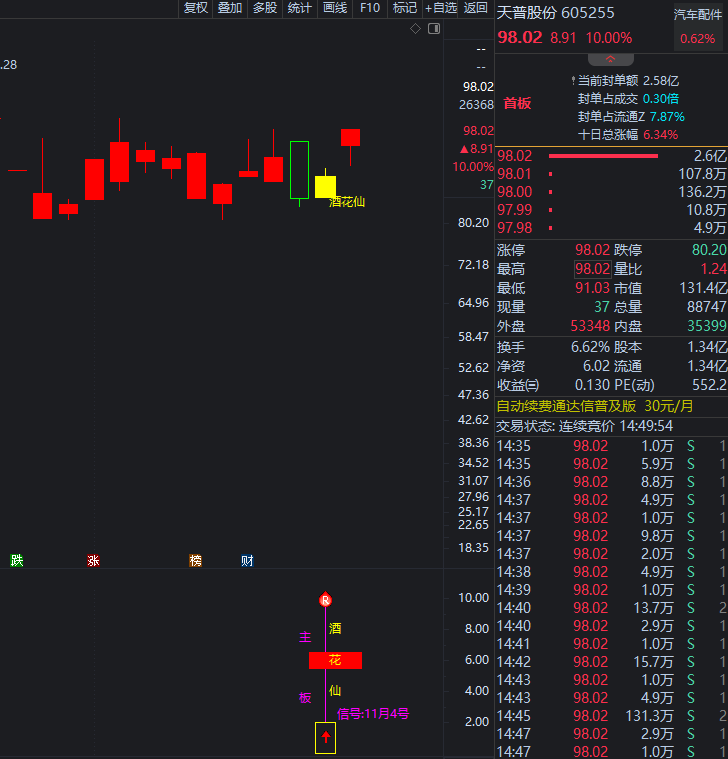Click the blue 财 marker icon
The width and height of the screenshot is (728, 759).
pyautogui.click(x=247, y=561)
